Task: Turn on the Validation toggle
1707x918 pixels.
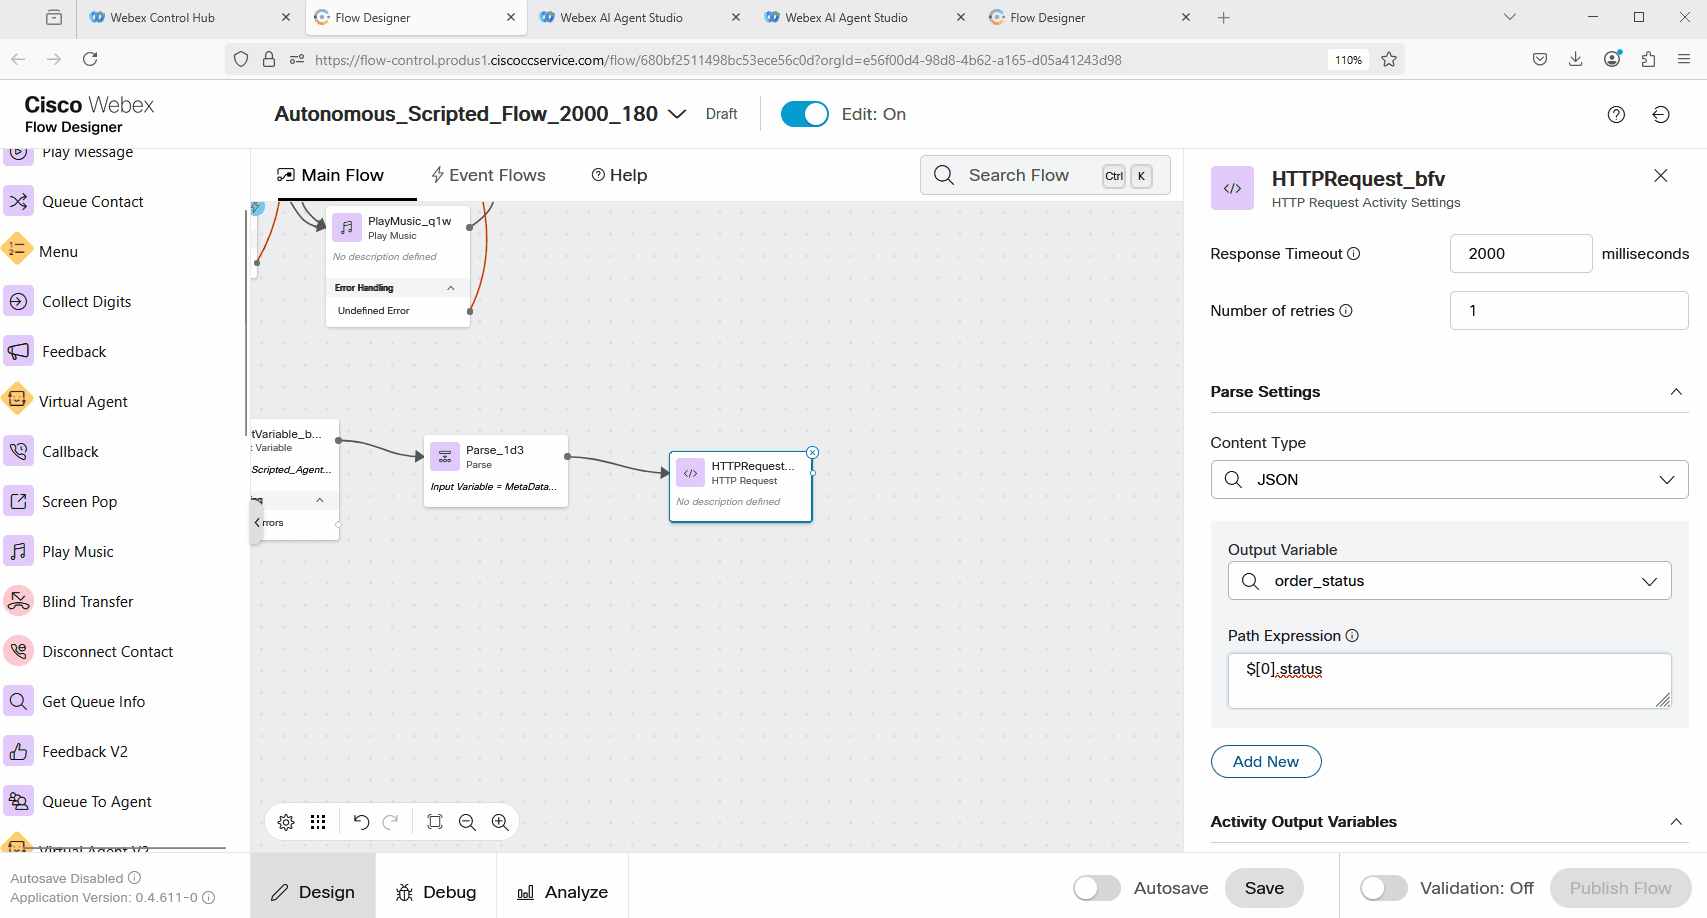Action: pos(1383,888)
